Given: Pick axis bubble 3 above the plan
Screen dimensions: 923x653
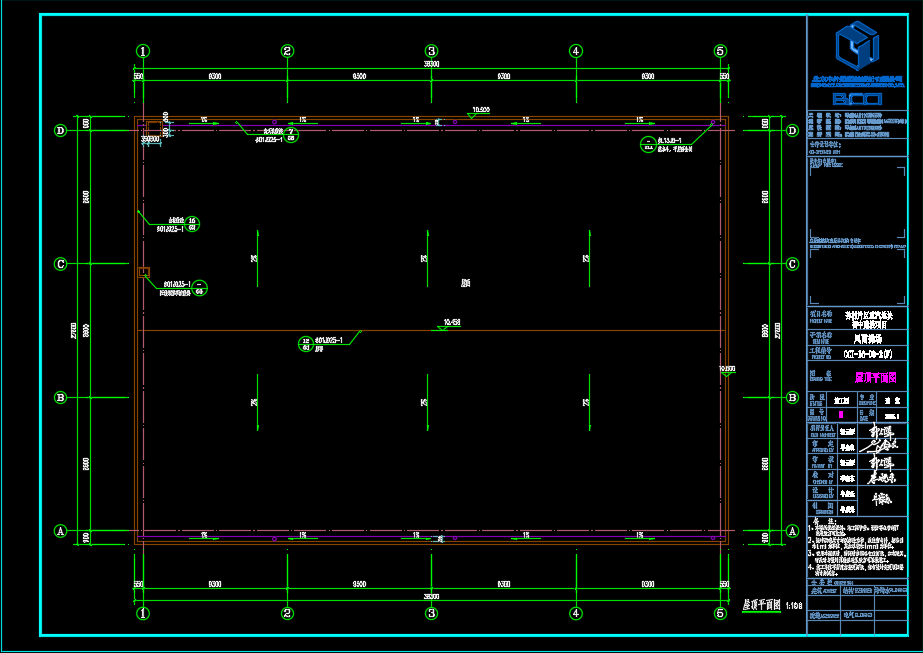Looking at the screenshot, I should pos(431,51).
